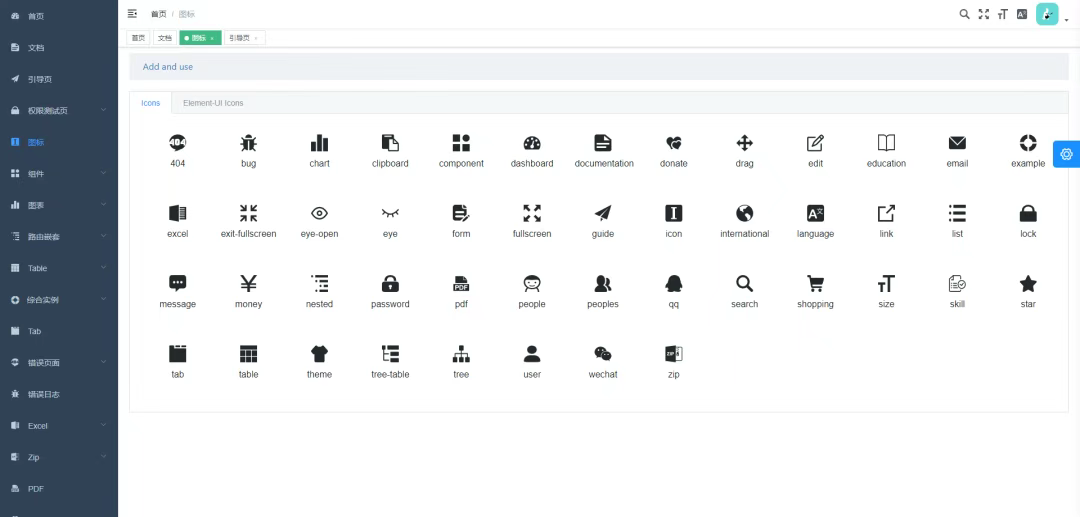The image size is (1080, 517).
Task: Select the dashboard icon
Action: 532,143
